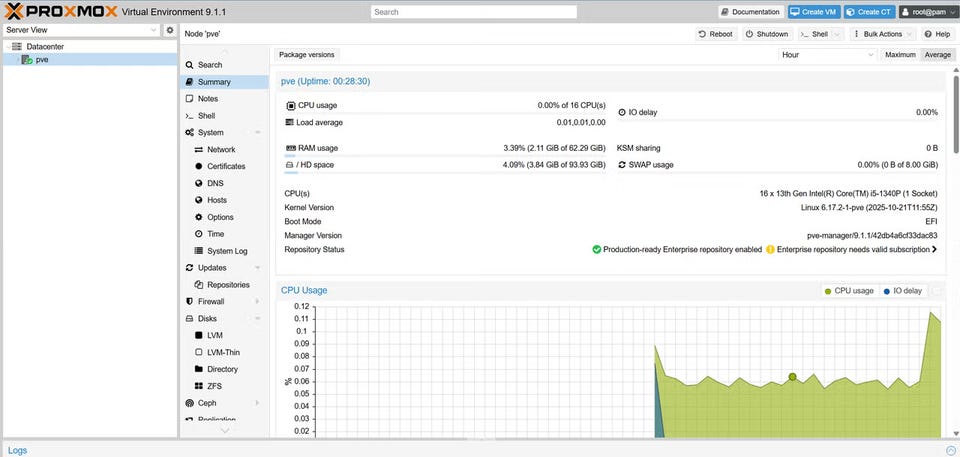960x457 pixels.
Task: Open the Hour timeframe dropdown
Action: tap(828, 55)
